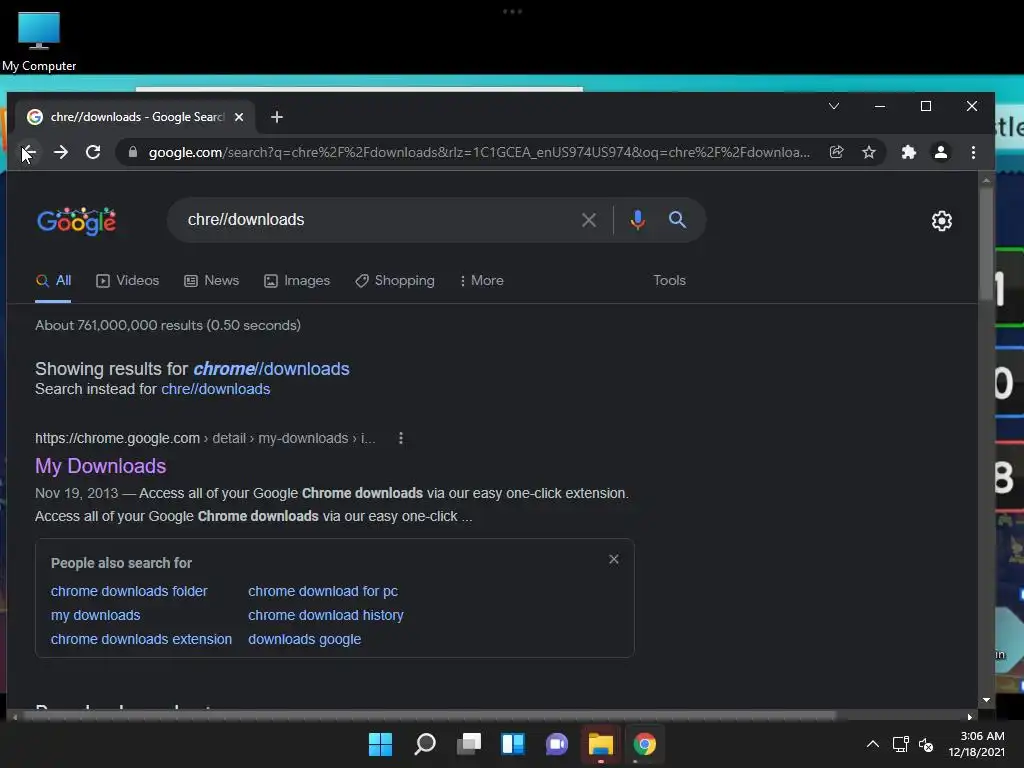
Task: Share this page from the address bar
Action: point(837,152)
